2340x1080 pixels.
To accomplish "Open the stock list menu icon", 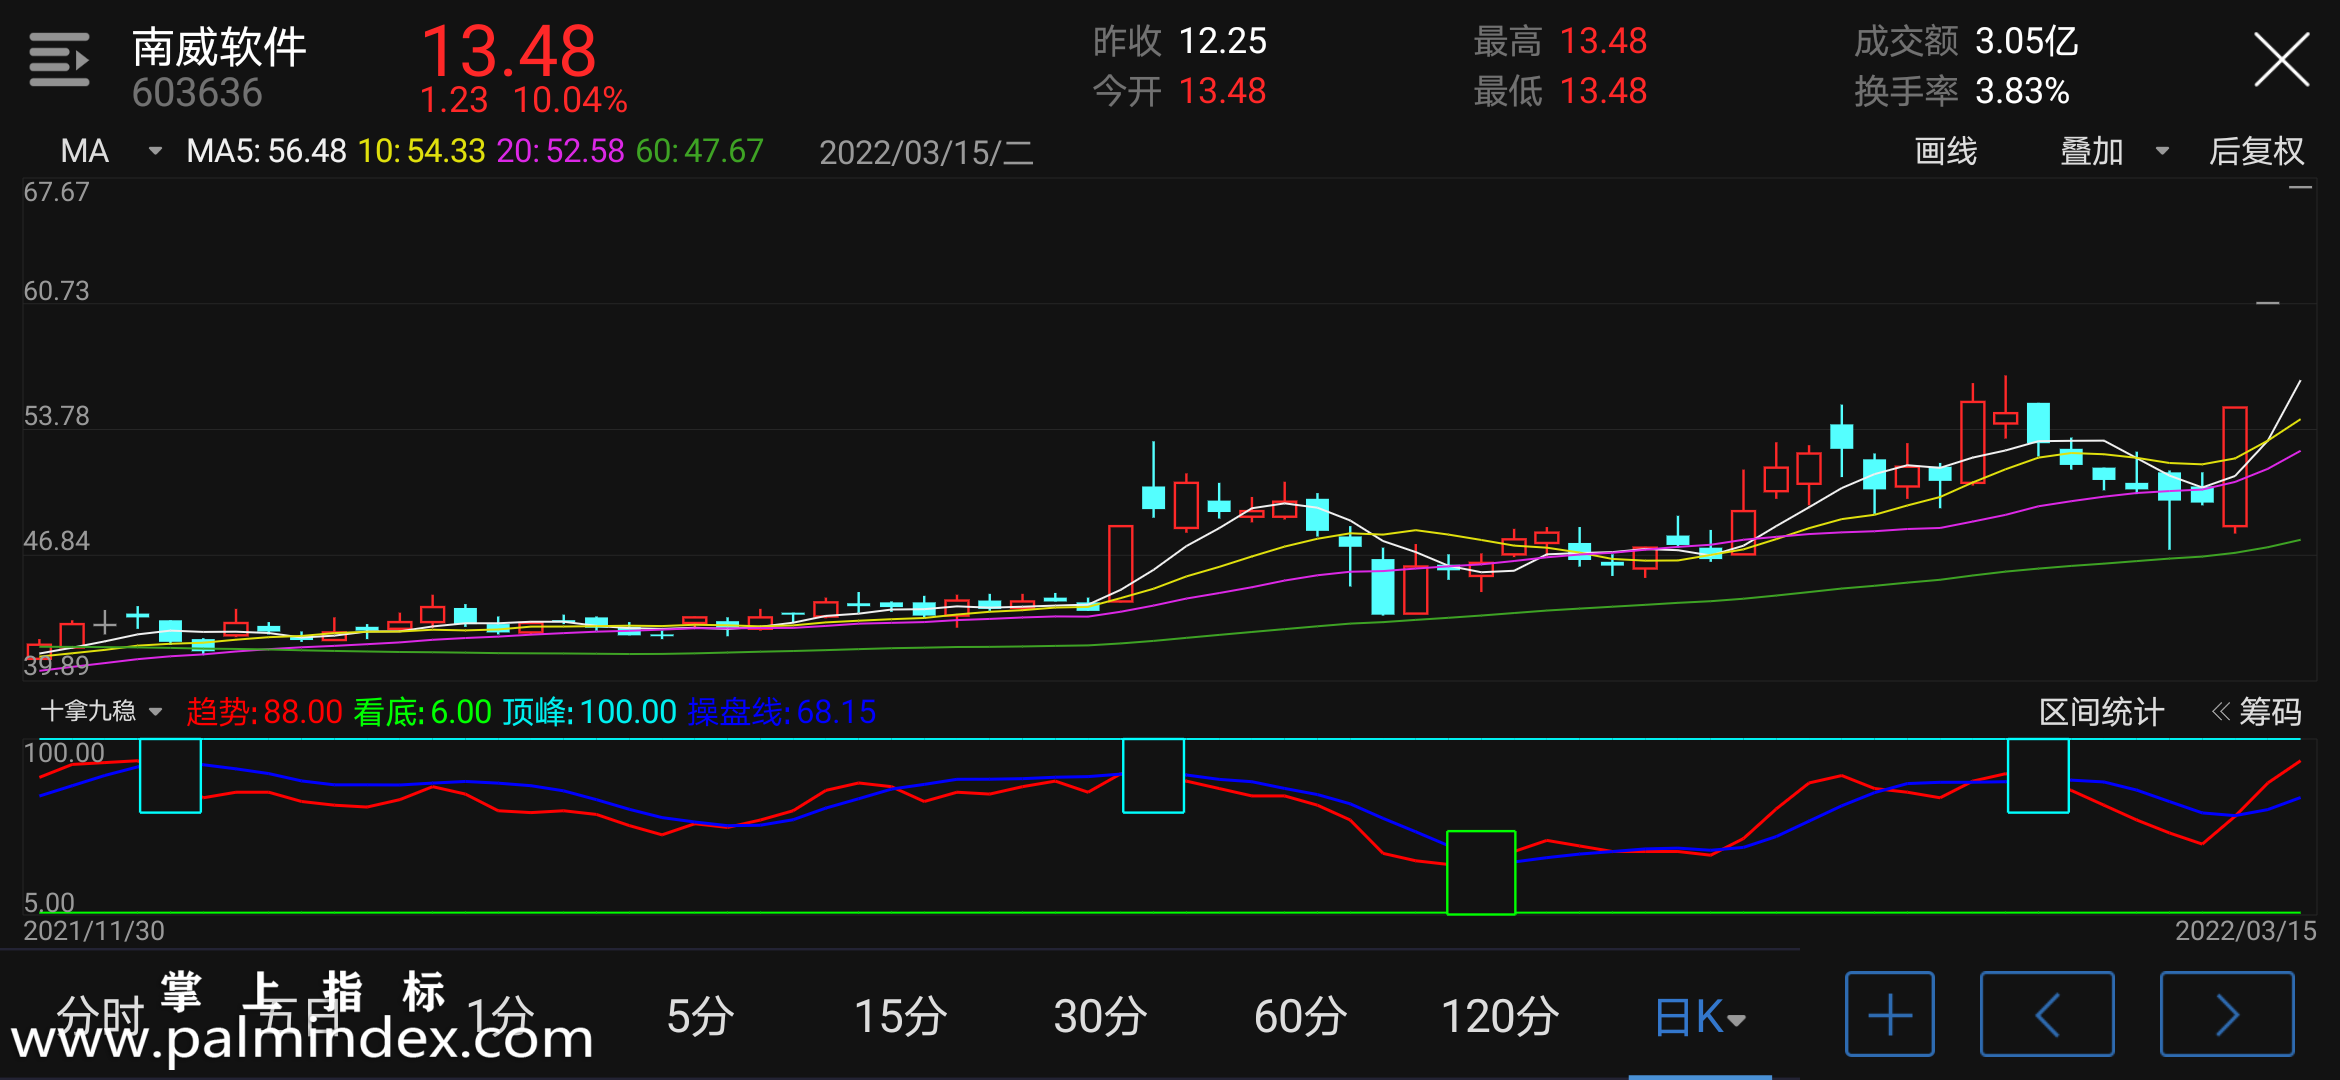I will click(x=59, y=60).
